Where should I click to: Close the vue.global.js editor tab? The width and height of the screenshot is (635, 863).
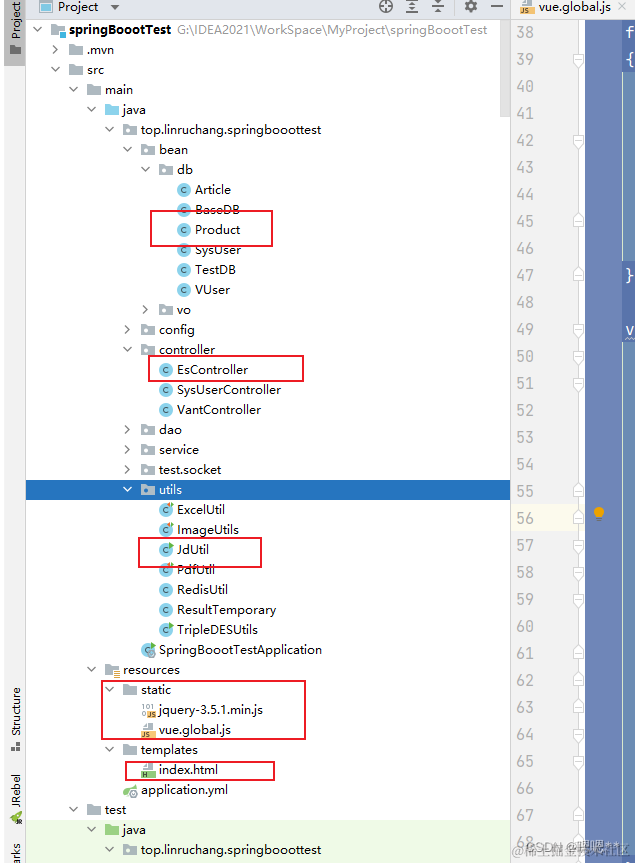coord(622,6)
